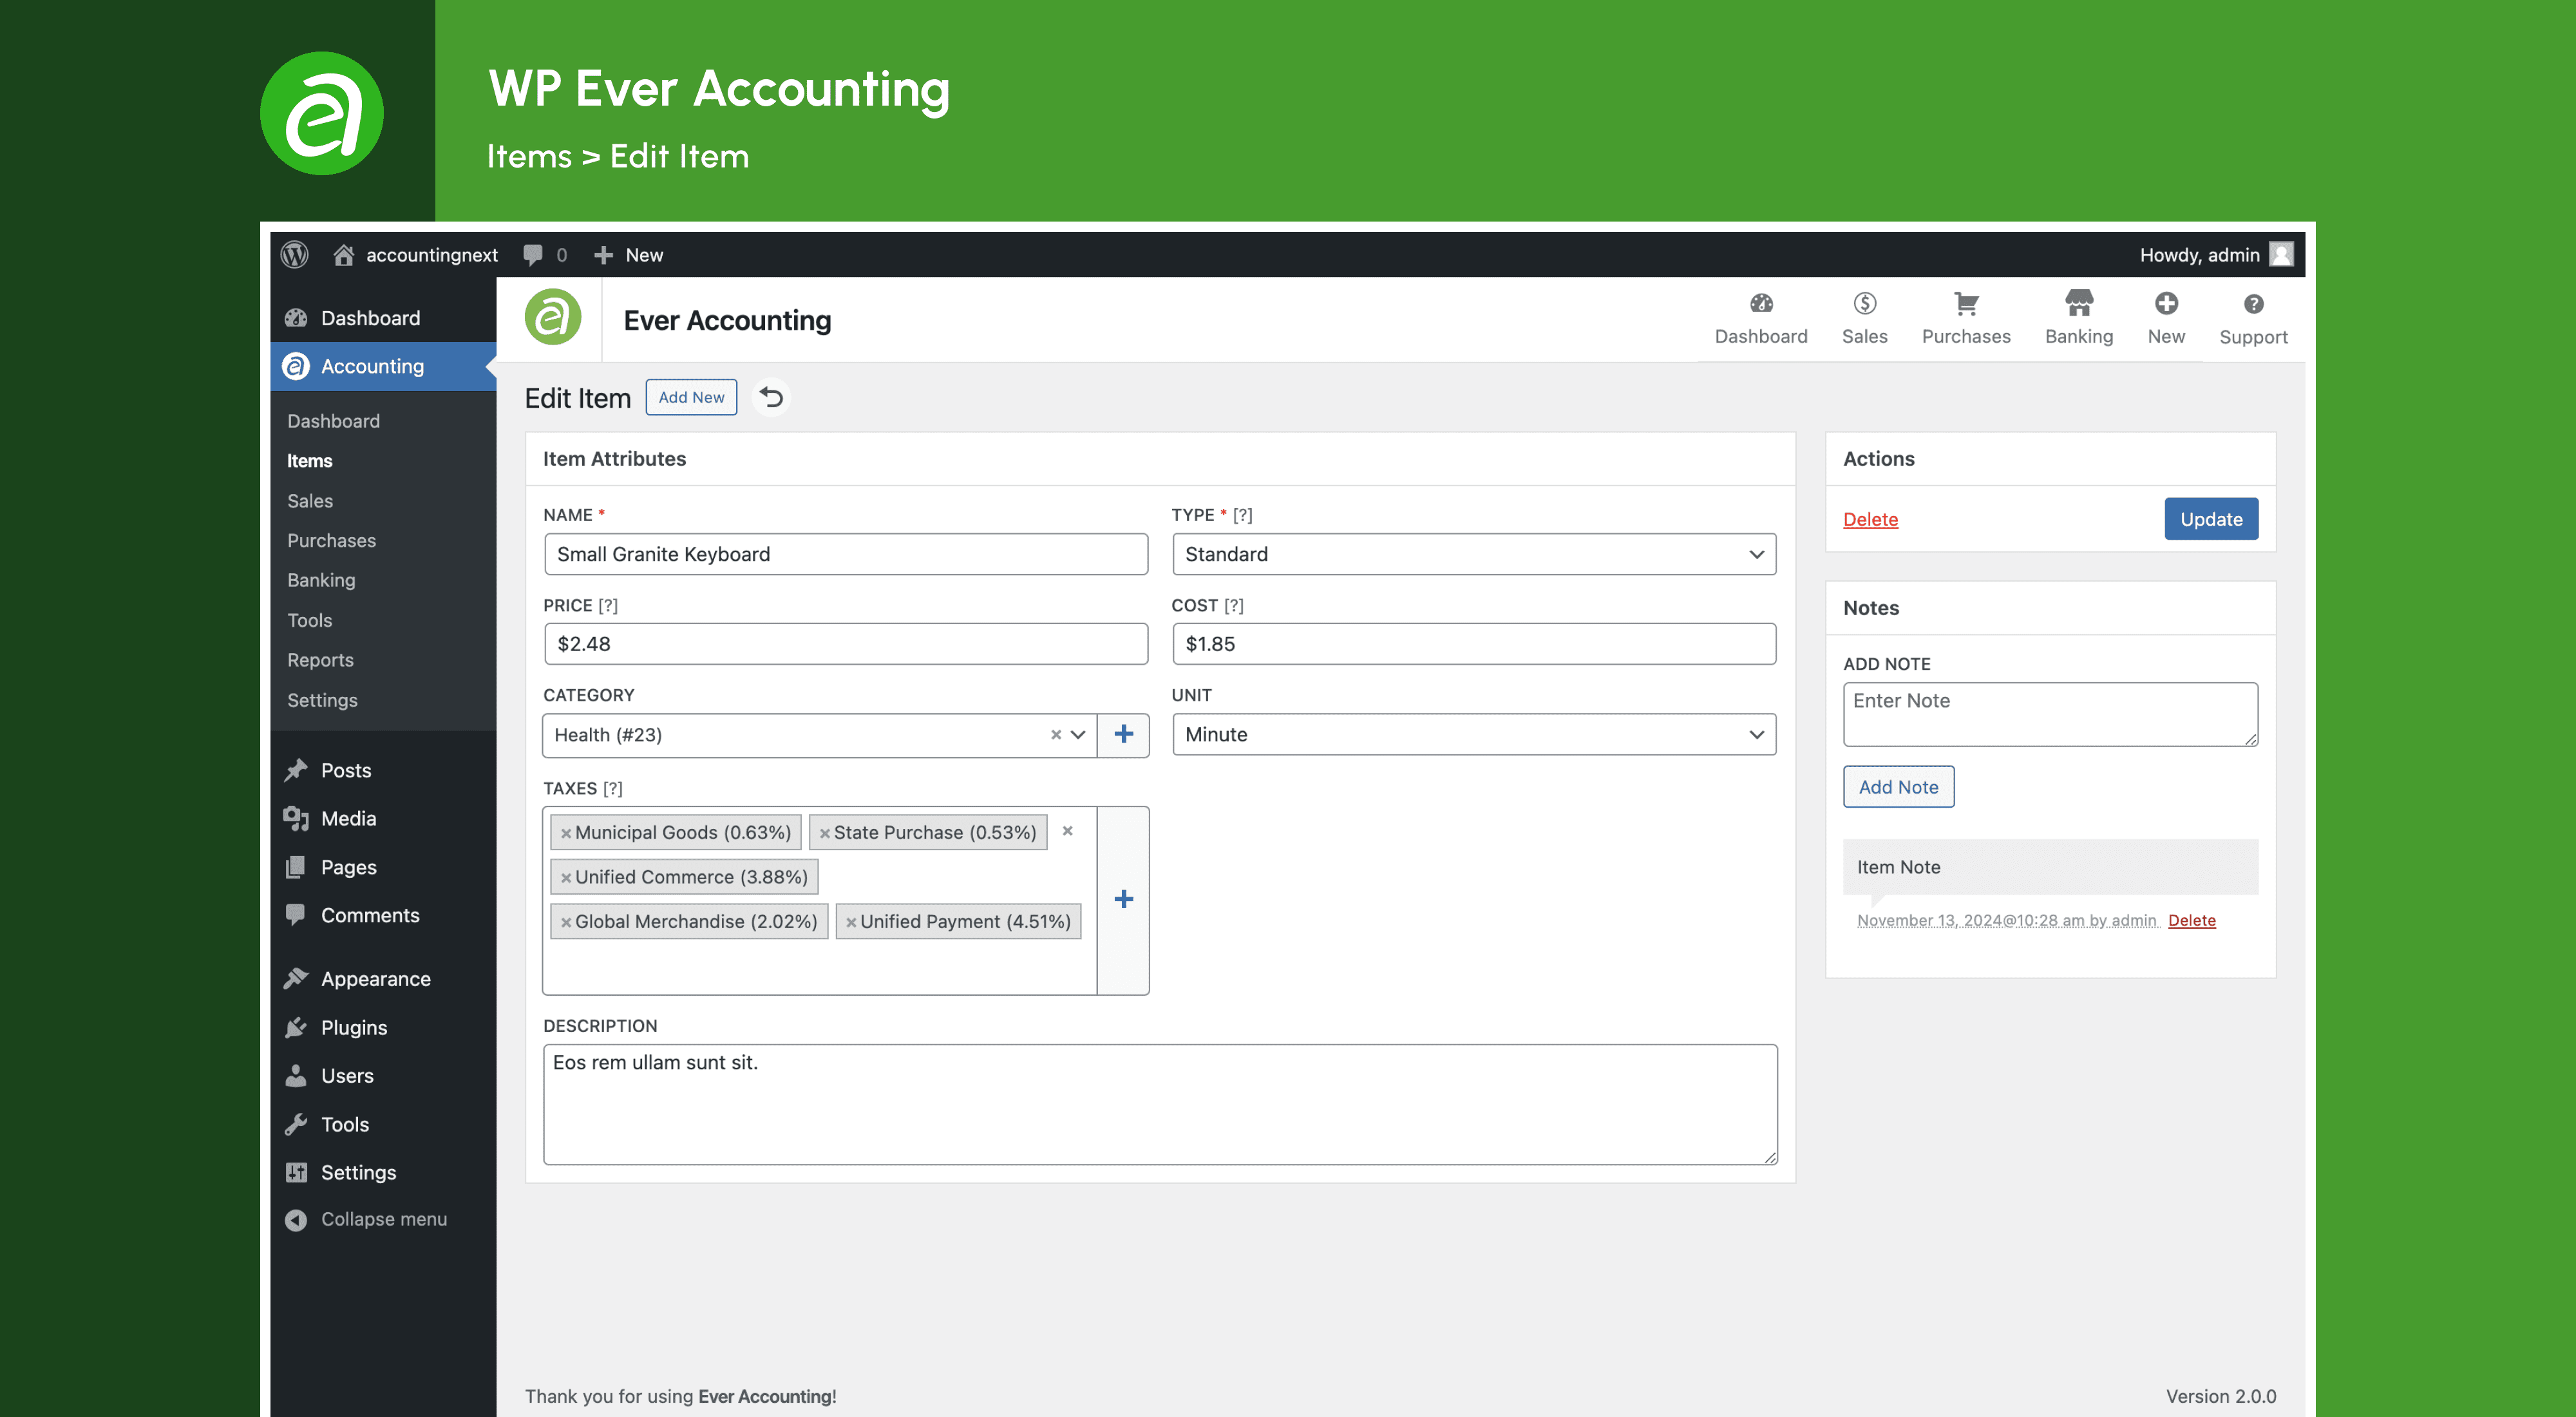Remove the State Purchase (0.53%) tax tag
The height and width of the screenshot is (1417, 2576).
pyautogui.click(x=825, y=833)
